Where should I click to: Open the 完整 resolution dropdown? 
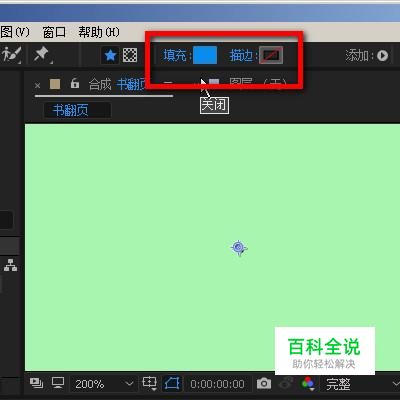[x=361, y=384]
